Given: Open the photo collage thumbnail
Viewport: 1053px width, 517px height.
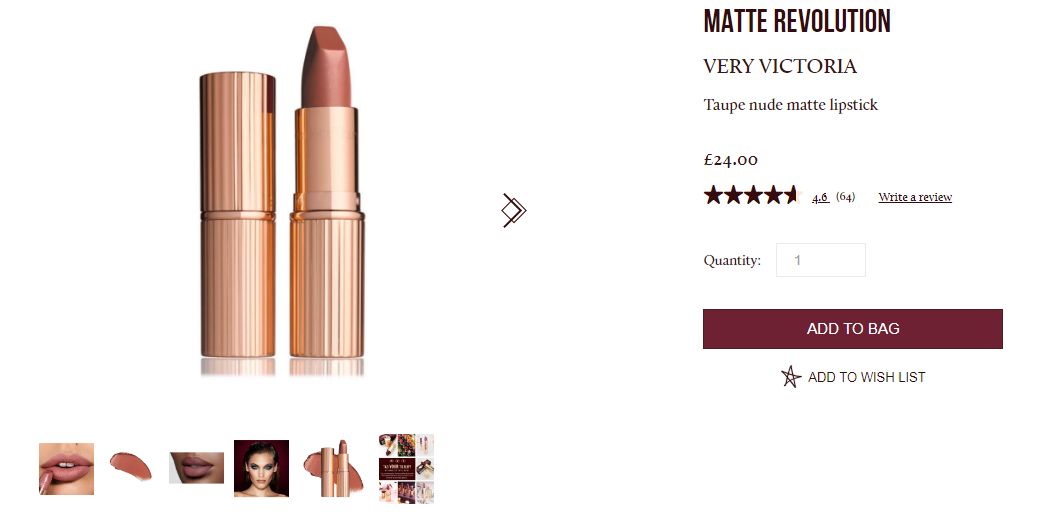Looking at the screenshot, I should (406, 468).
